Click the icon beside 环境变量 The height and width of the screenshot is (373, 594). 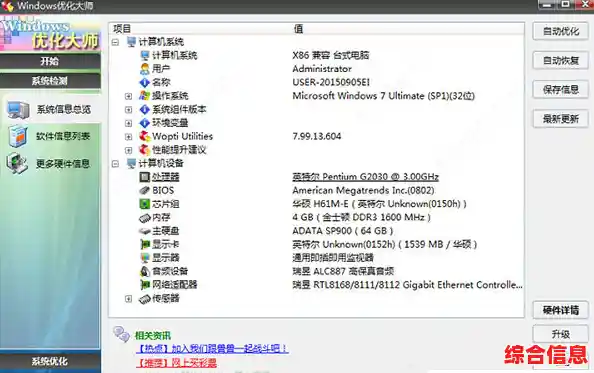pyautogui.click(x=144, y=123)
